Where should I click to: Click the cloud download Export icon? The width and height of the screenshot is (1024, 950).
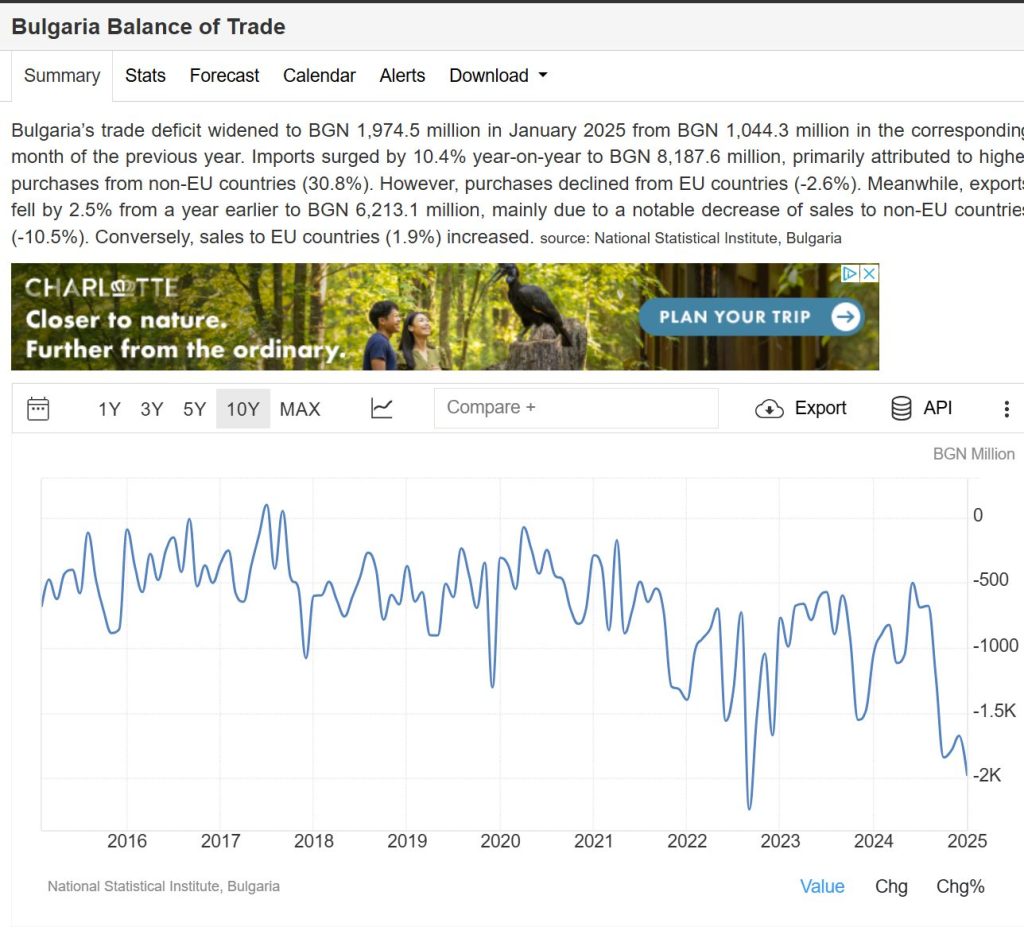[769, 408]
